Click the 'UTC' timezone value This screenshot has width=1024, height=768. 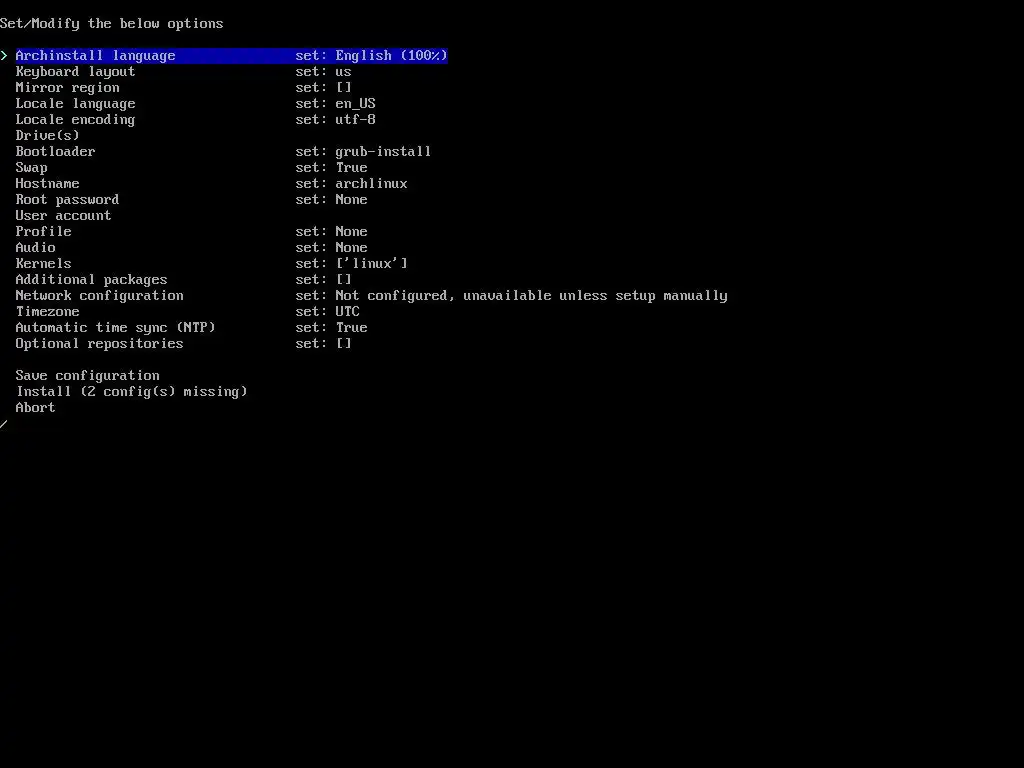(347, 312)
